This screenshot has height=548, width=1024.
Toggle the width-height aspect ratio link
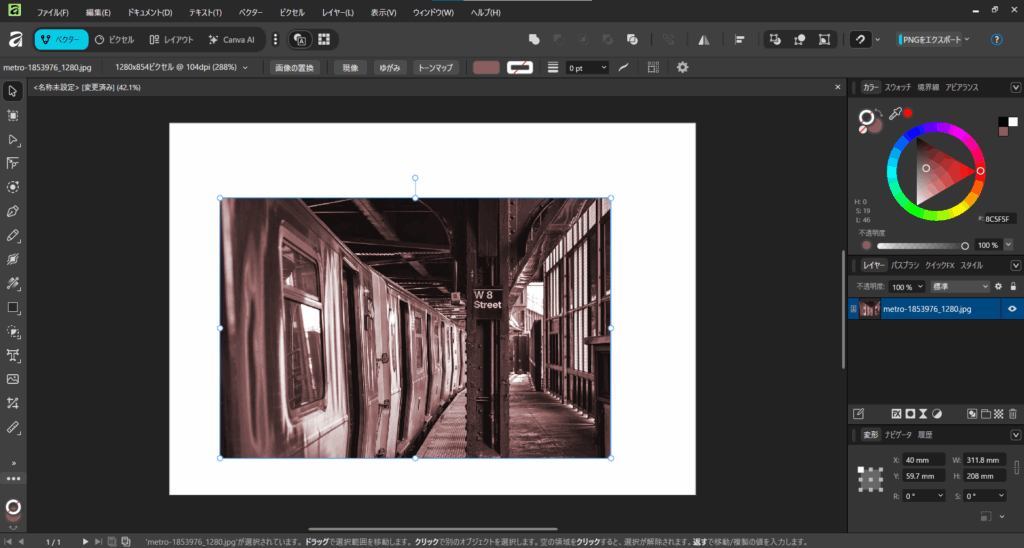(x=1015, y=468)
